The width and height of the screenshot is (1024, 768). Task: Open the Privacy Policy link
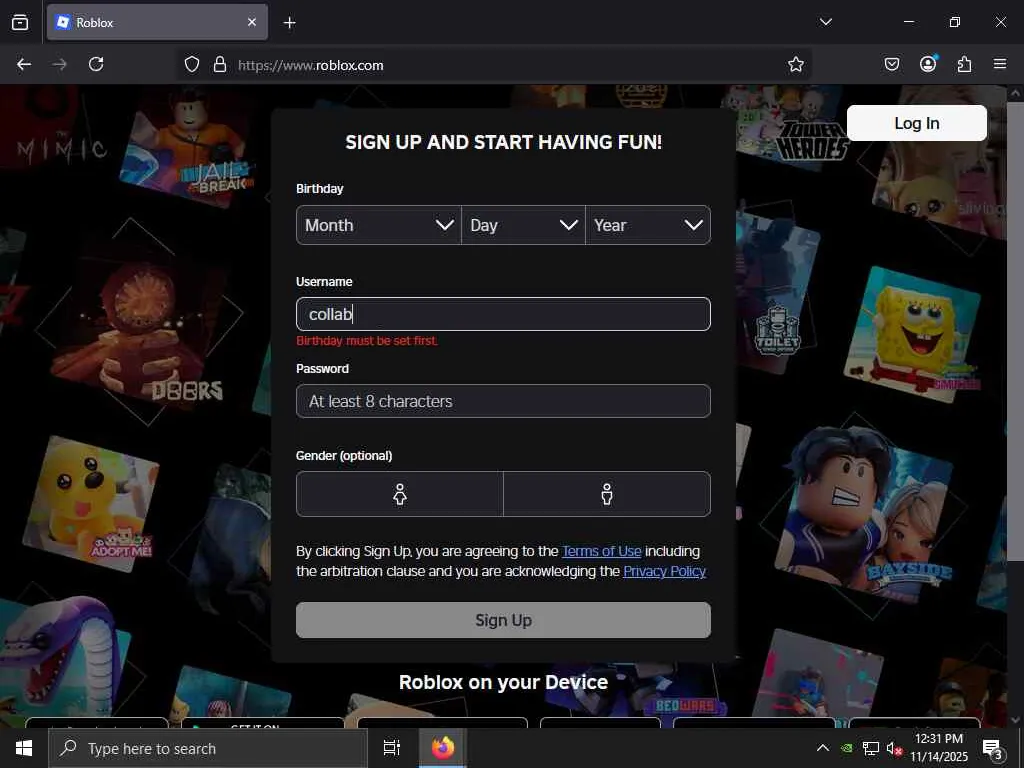pos(664,571)
